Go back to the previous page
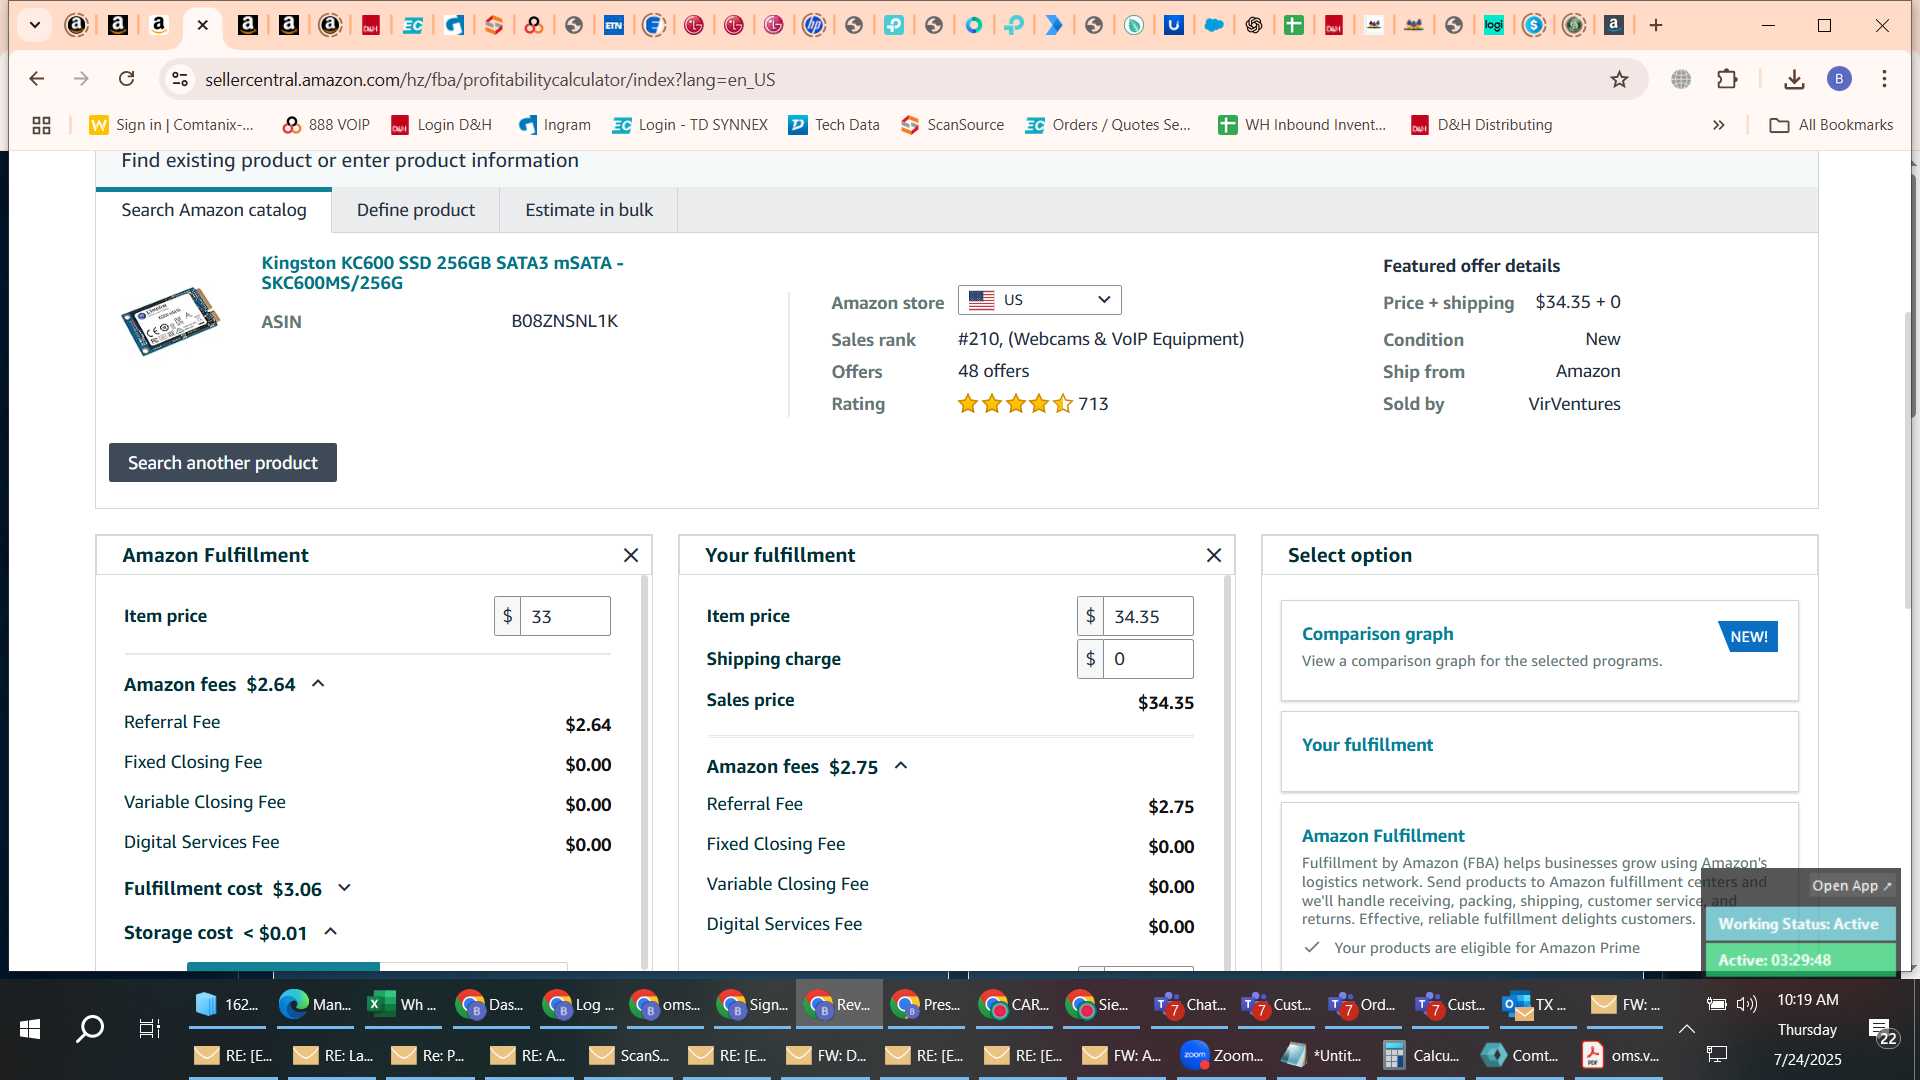This screenshot has width=1920, height=1080. pos(37,79)
